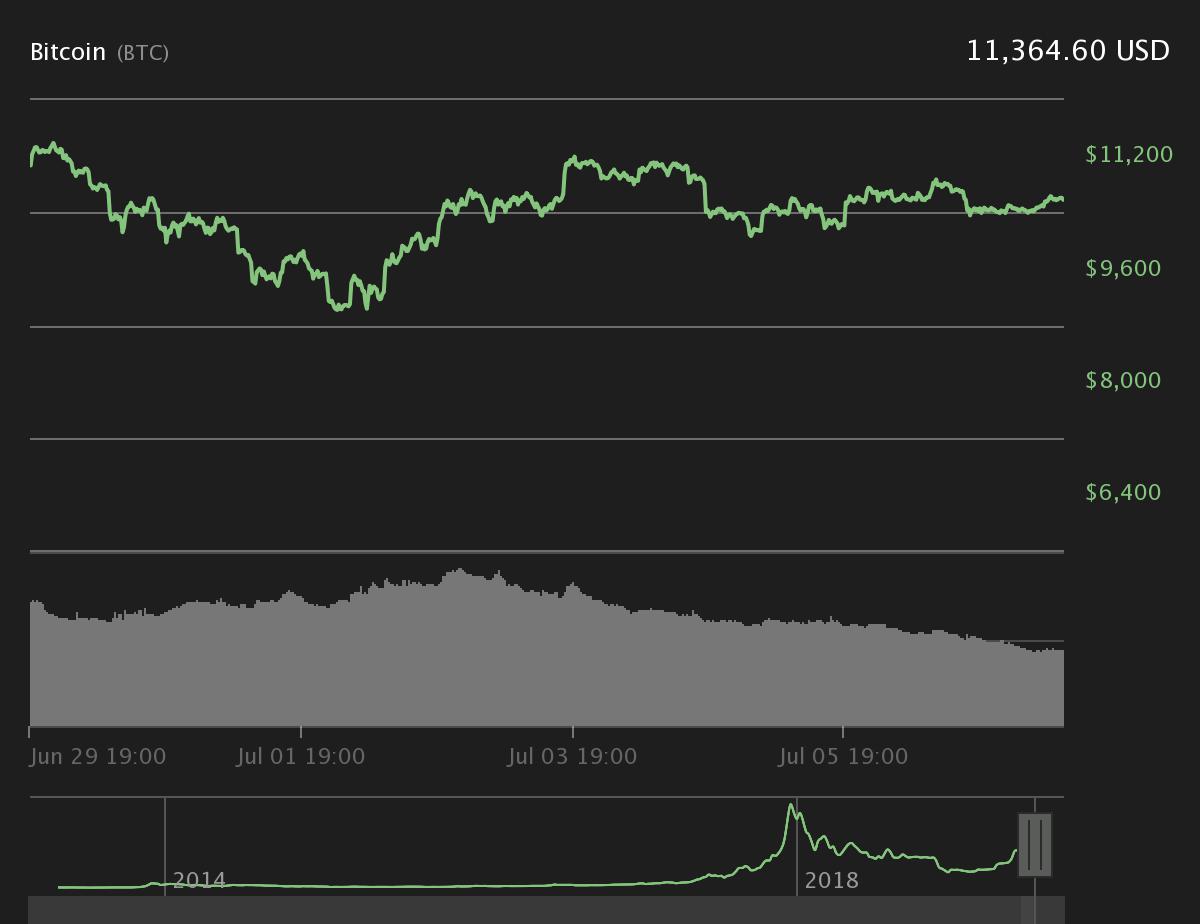This screenshot has height=924, width=1200.
Task: Select the $11,200 price axis label
Action: click(x=1129, y=154)
